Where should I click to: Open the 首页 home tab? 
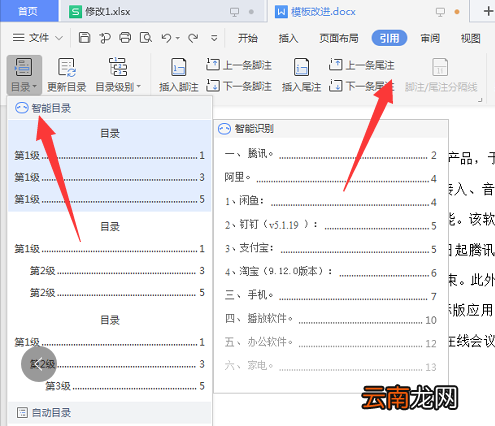click(x=28, y=11)
